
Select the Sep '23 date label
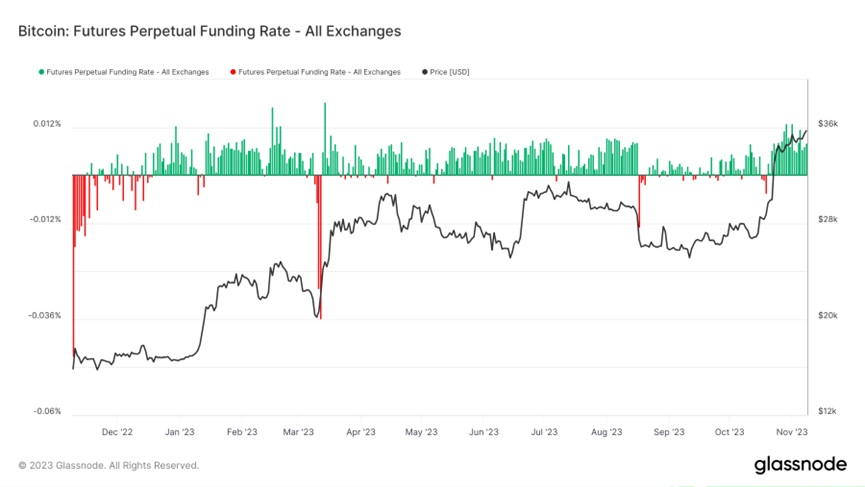click(668, 432)
